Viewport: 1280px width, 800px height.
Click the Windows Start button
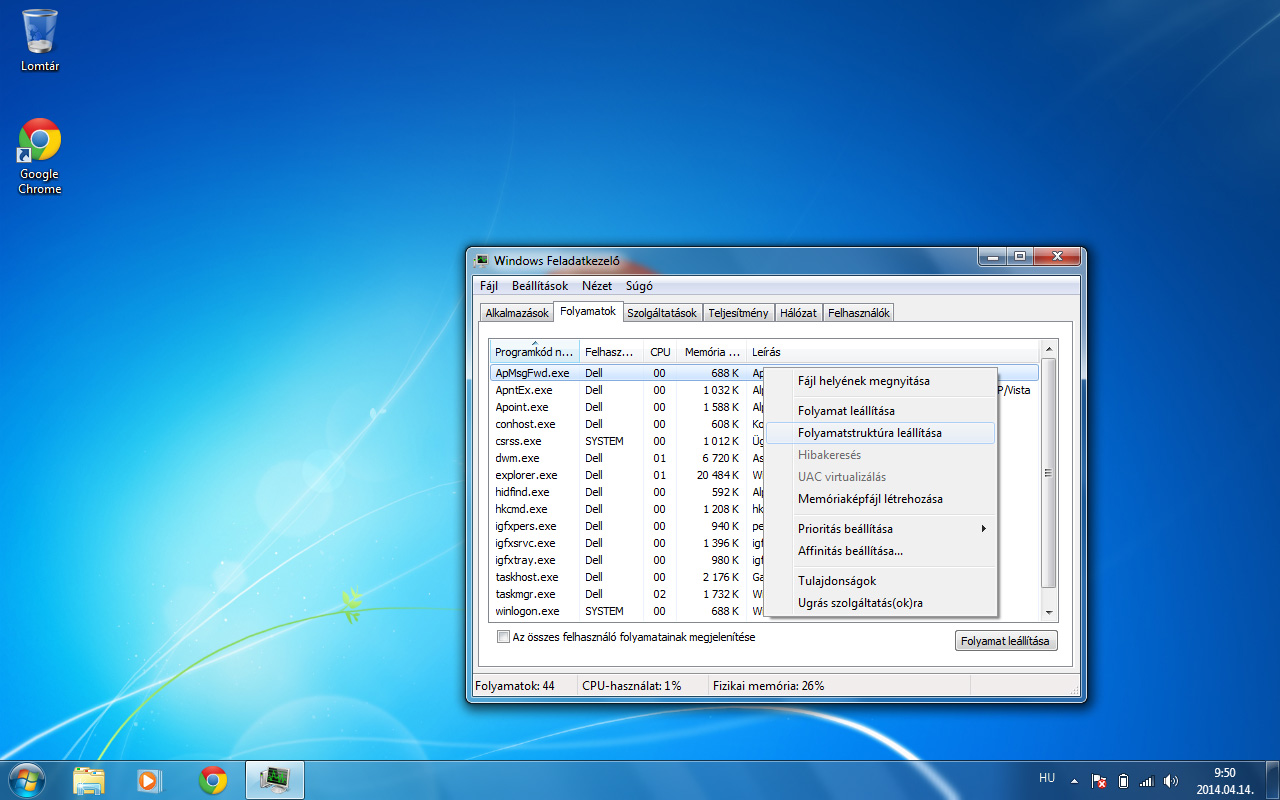(27, 779)
